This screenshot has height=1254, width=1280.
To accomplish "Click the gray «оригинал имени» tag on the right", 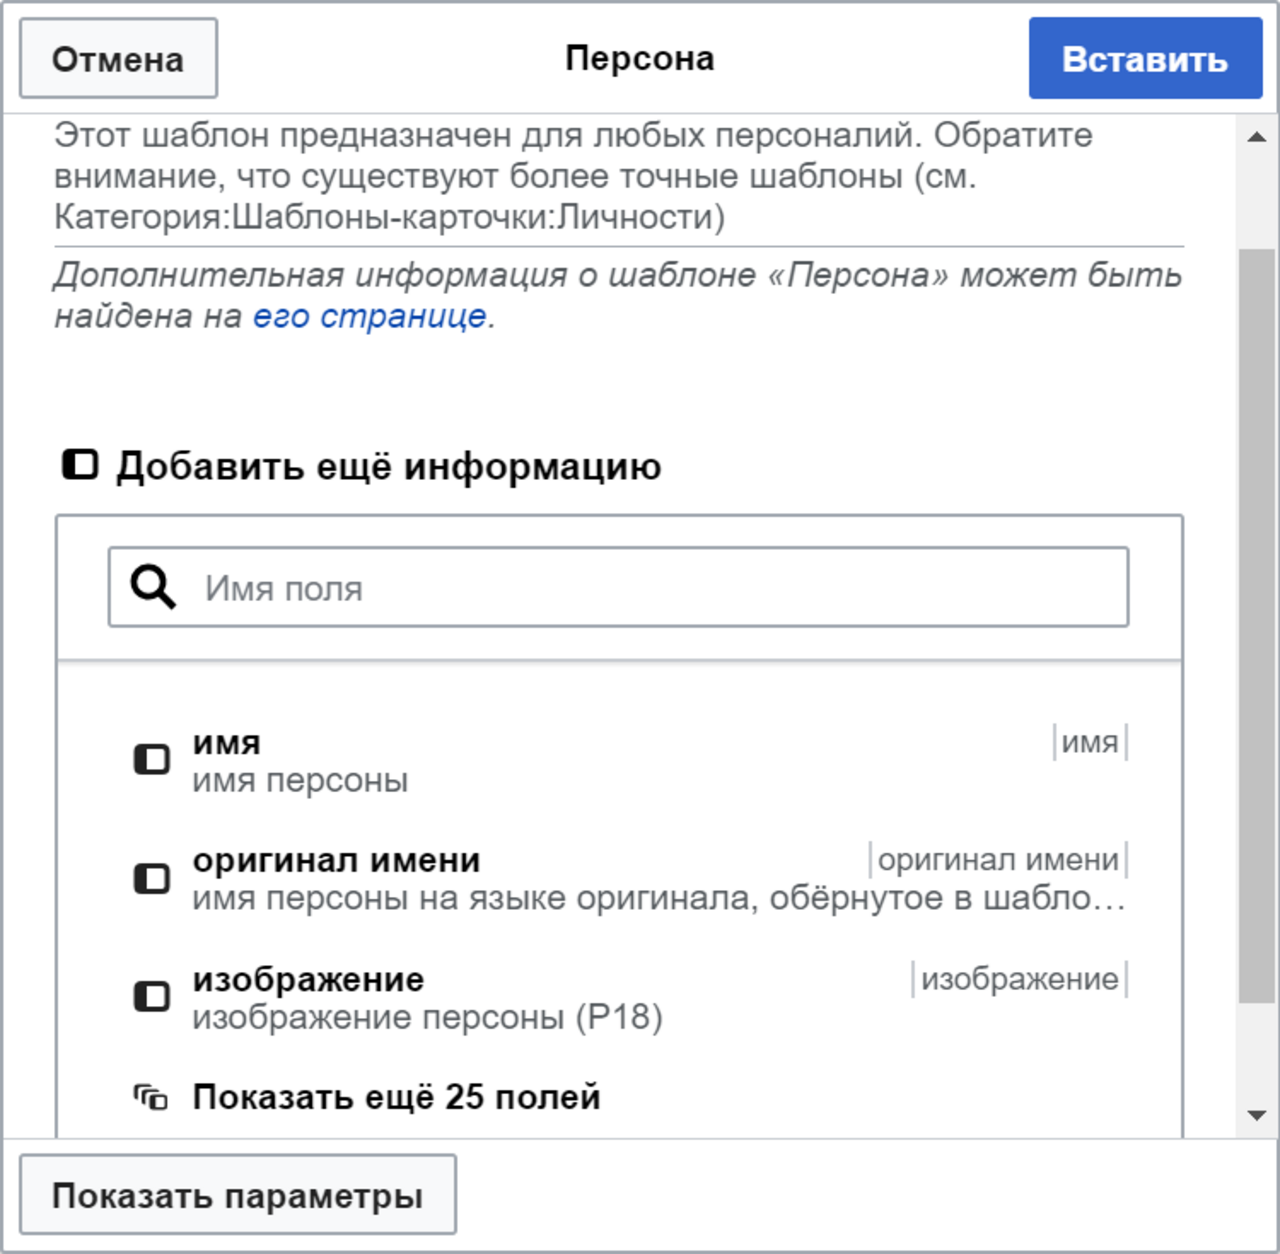I will coord(998,860).
